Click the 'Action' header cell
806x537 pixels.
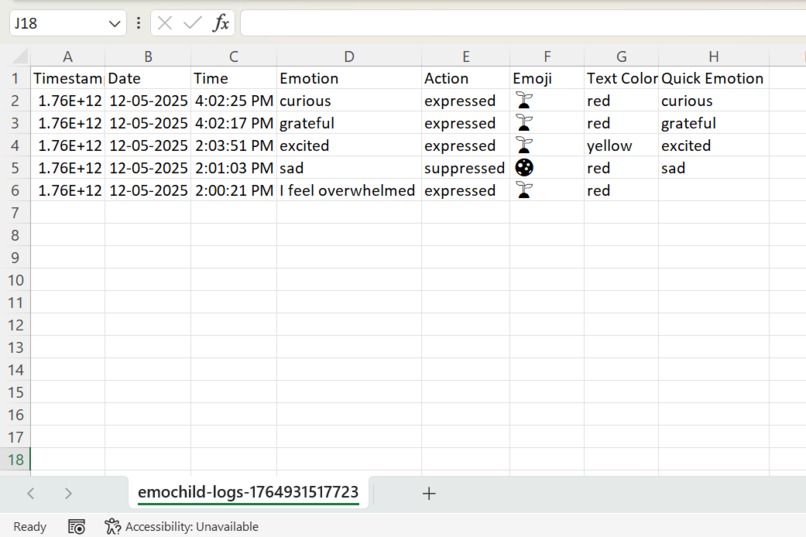click(x=466, y=79)
